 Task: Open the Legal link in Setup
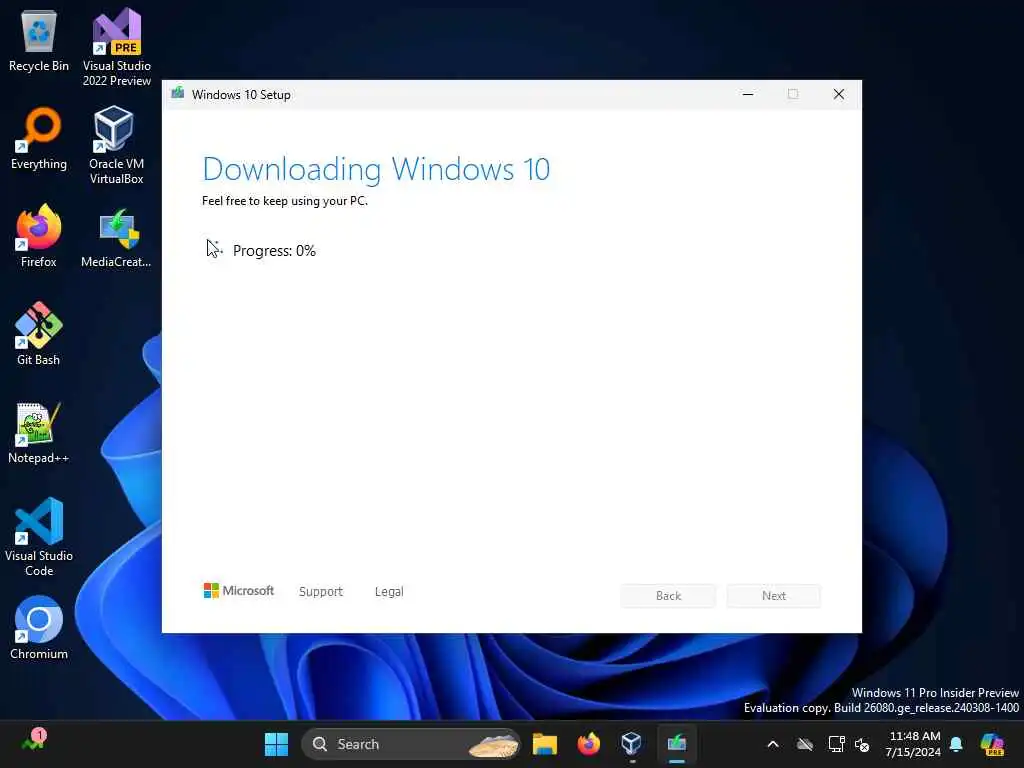389,592
